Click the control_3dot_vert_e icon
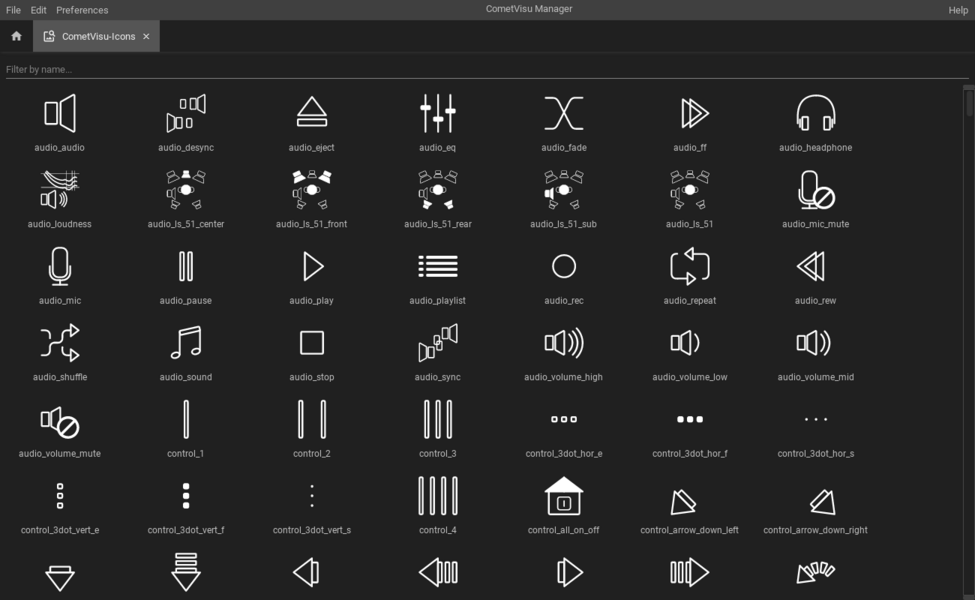The height and width of the screenshot is (600, 975). (60, 496)
